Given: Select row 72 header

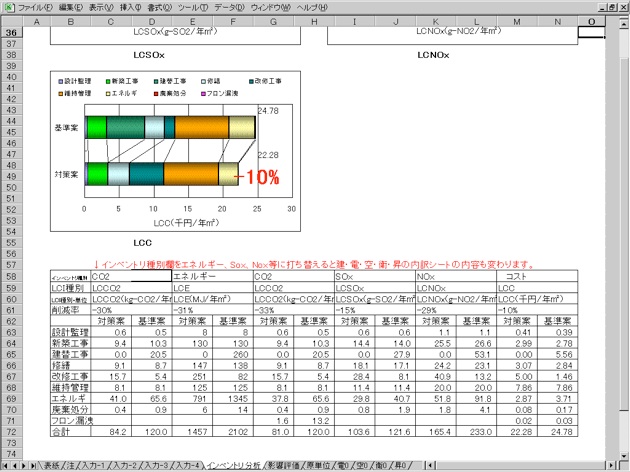Looking at the screenshot, I should point(11,432).
